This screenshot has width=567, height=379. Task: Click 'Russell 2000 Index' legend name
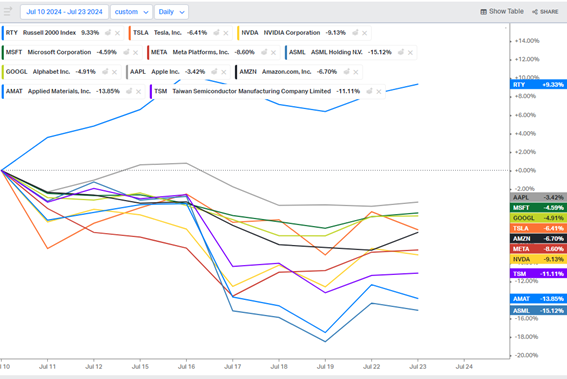click(x=49, y=33)
